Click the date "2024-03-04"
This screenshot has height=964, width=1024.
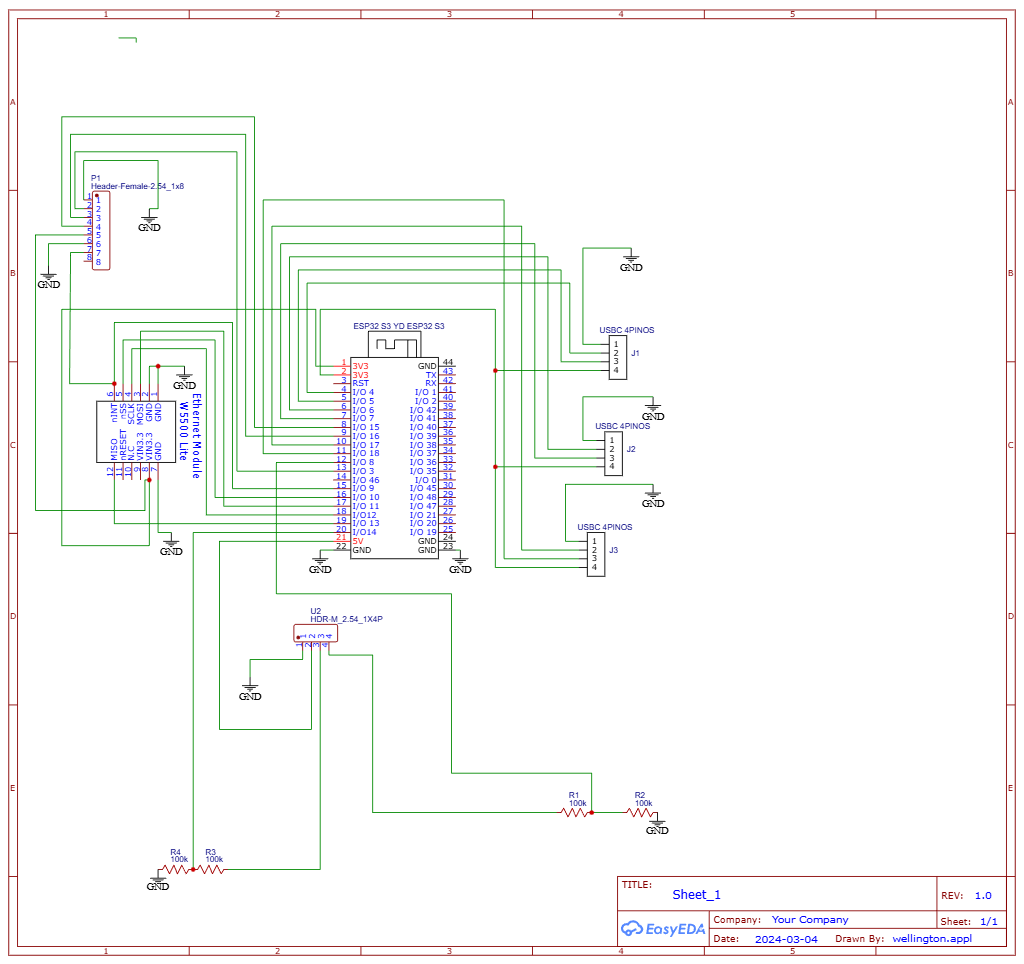tap(786, 939)
